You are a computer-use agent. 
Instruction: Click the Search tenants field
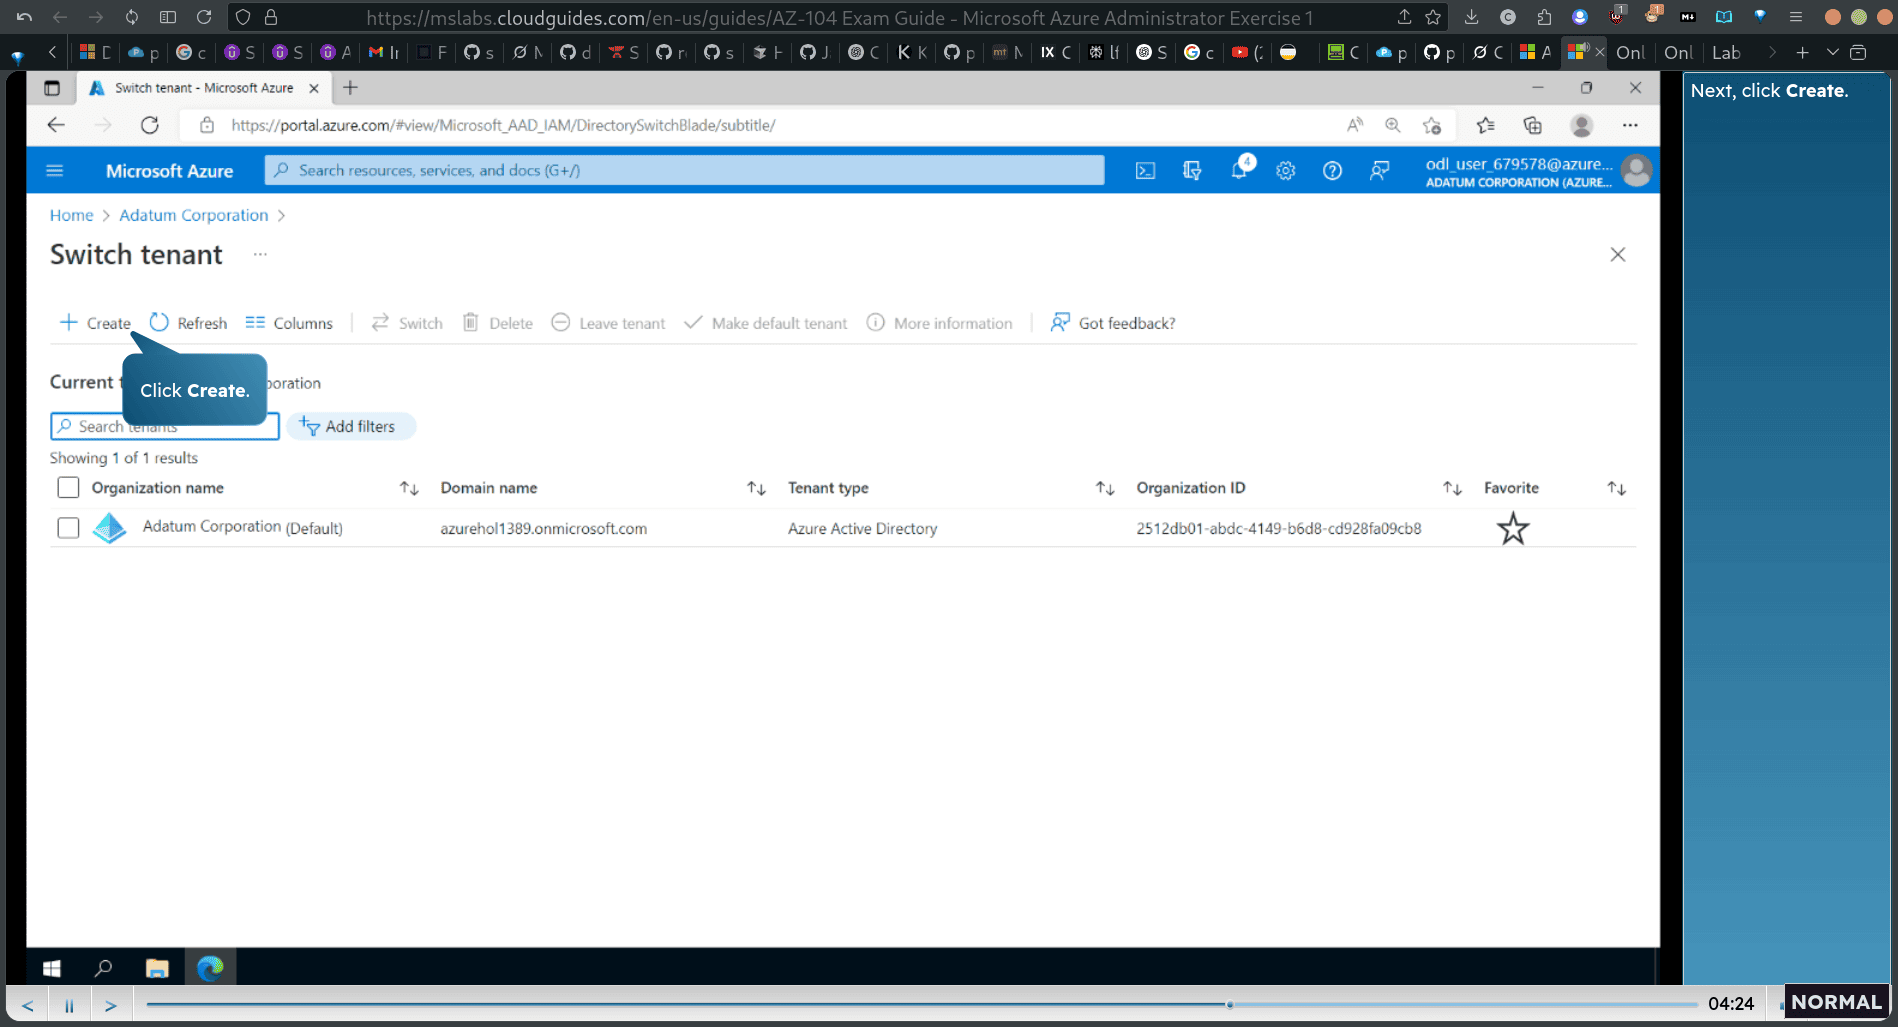(x=165, y=426)
